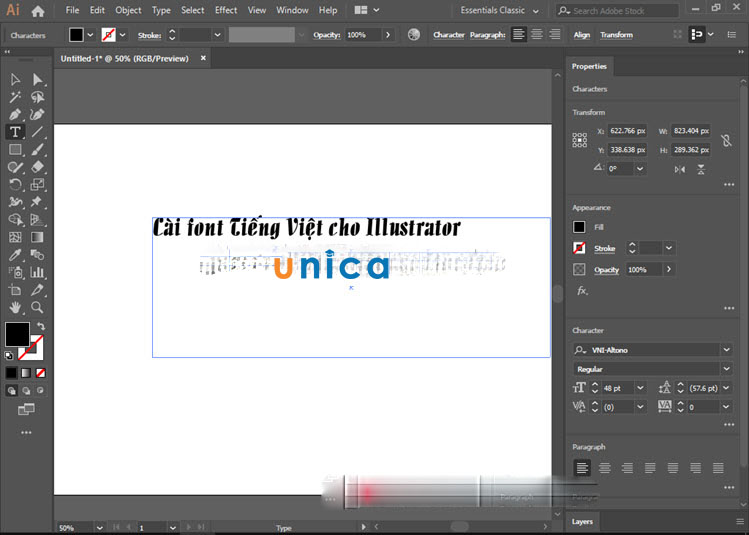Open the Effect menu
The width and height of the screenshot is (749, 535).
(226, 11)
